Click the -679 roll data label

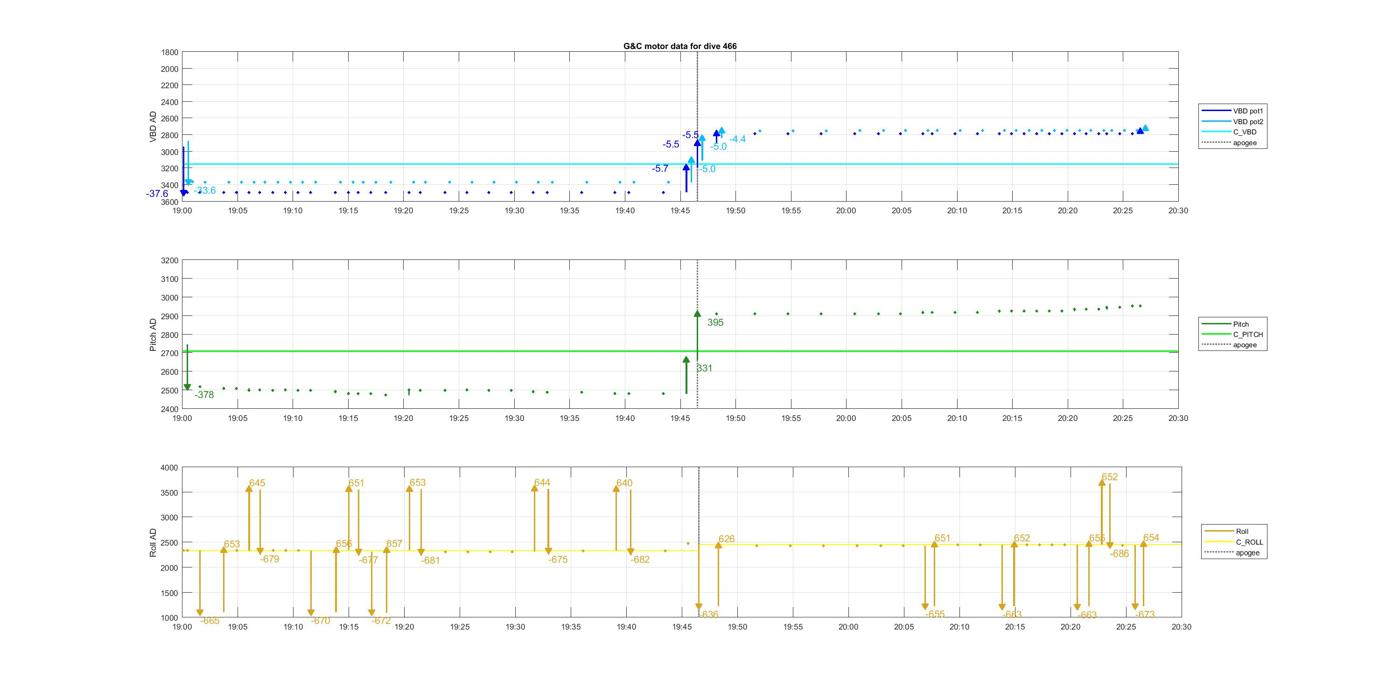point(269,559)
